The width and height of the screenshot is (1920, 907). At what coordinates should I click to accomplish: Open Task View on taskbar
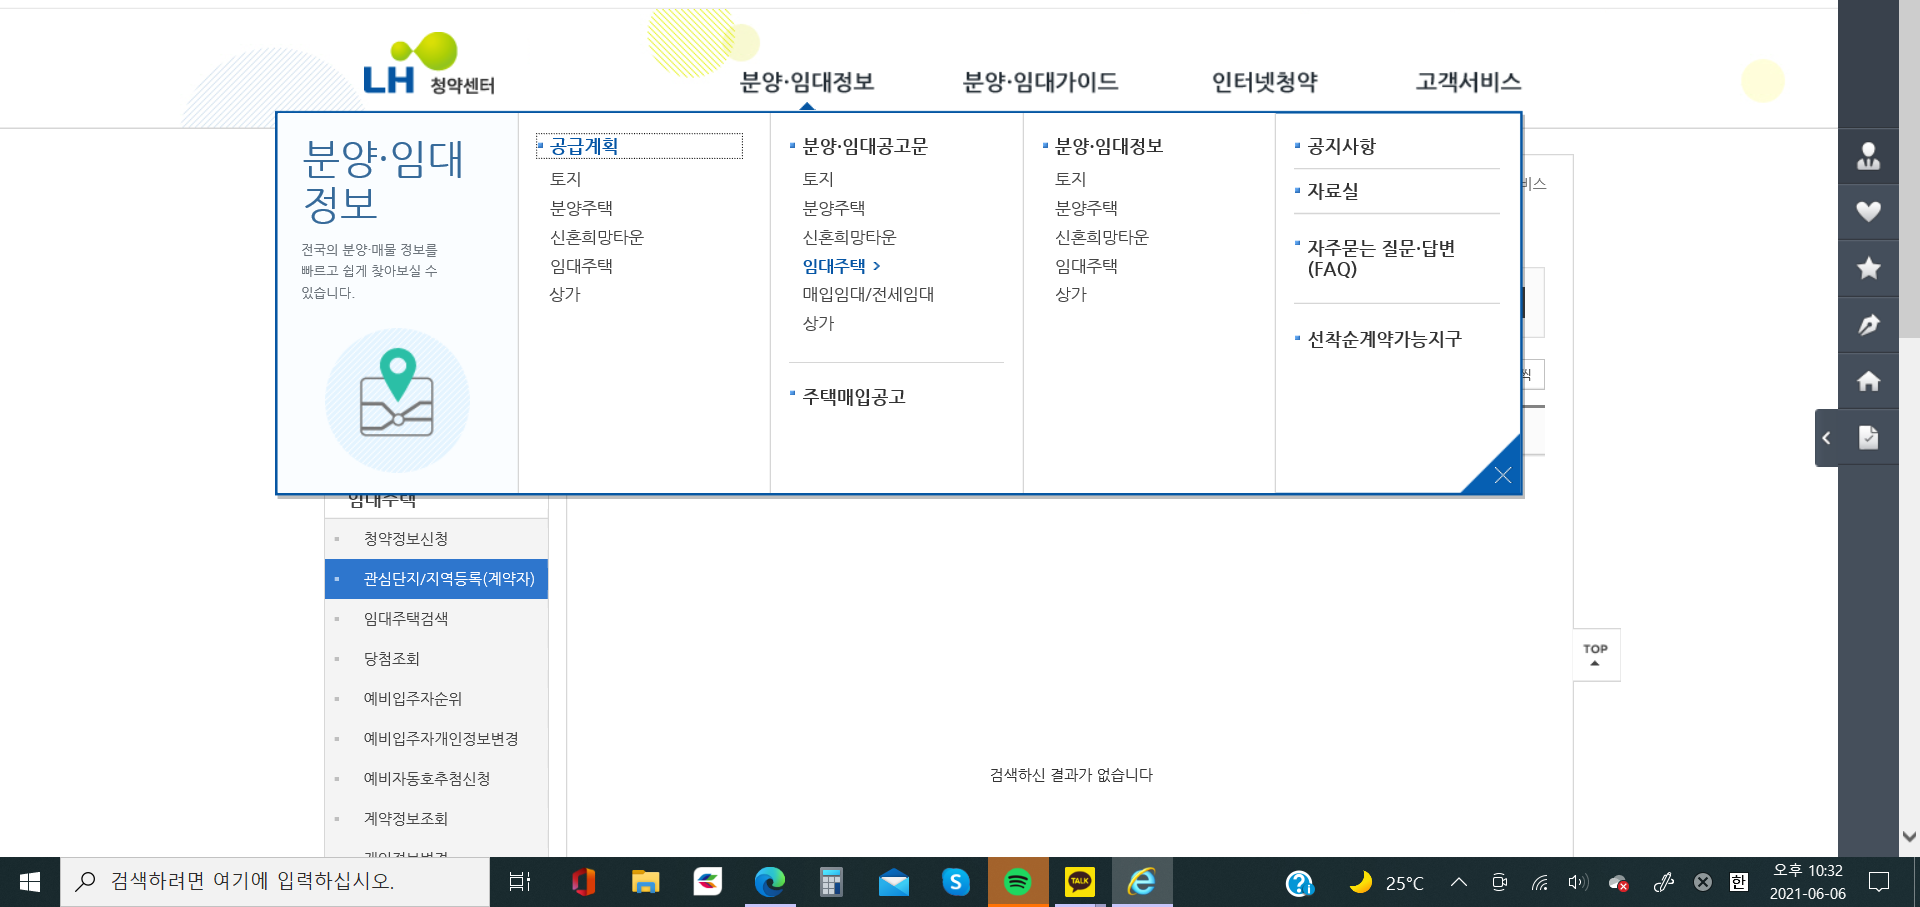tap(520, 882)
